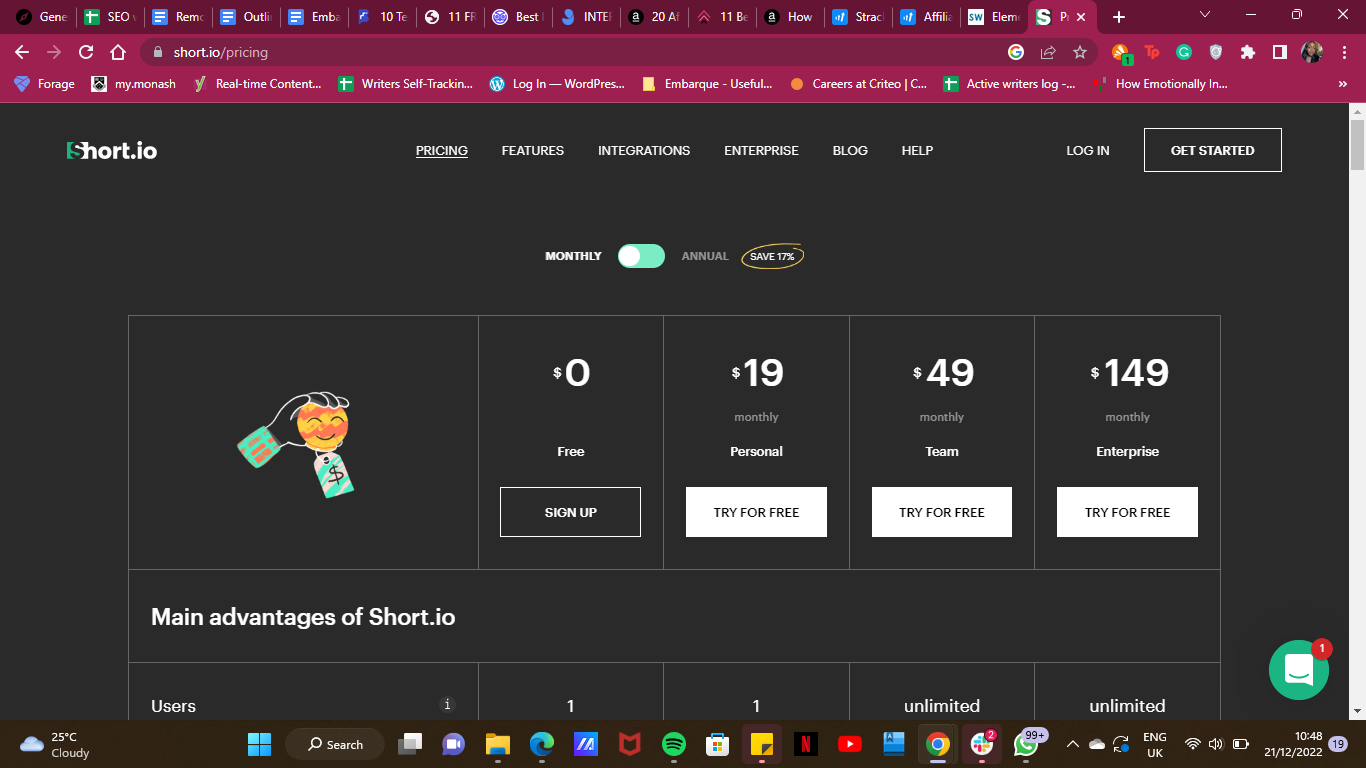
Task: Reload the current page
Action: (x=86, y=52)
